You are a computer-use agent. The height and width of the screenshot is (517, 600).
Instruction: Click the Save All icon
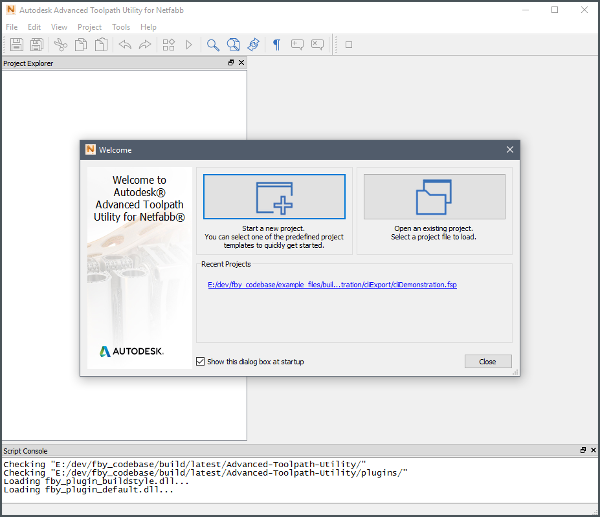37,44
